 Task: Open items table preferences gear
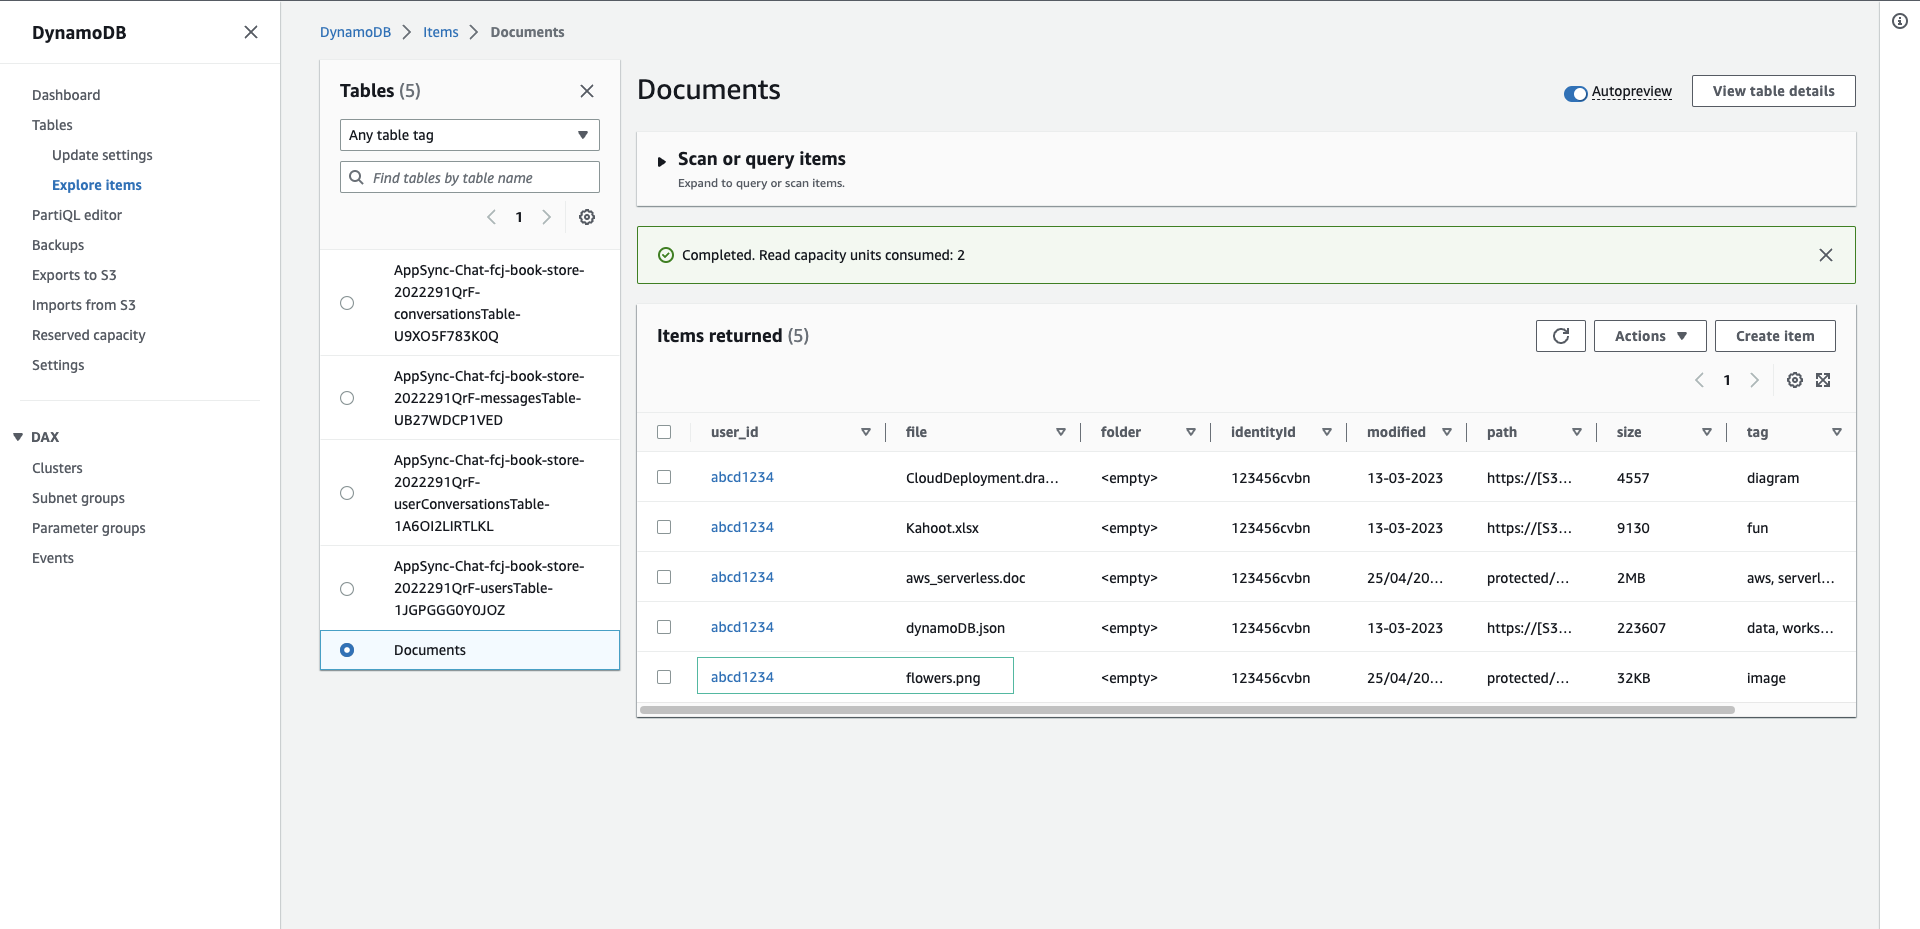[x=1795, y=380]
